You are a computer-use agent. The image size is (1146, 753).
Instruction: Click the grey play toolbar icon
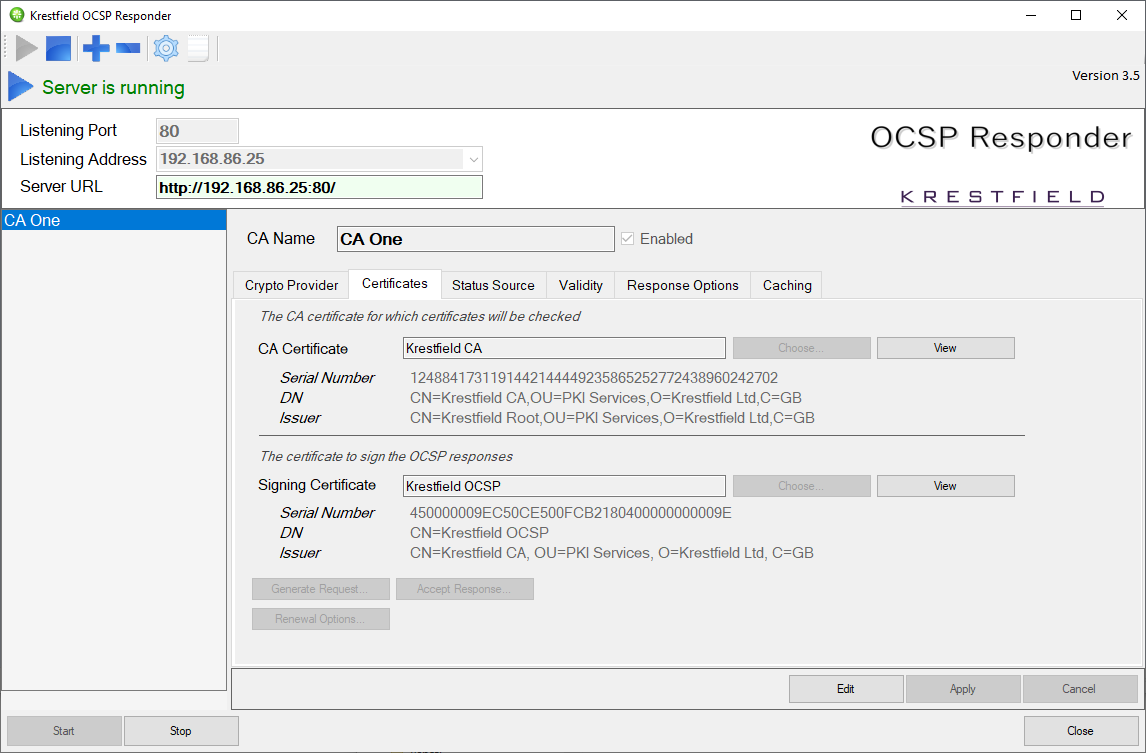[x=26, y=48]
